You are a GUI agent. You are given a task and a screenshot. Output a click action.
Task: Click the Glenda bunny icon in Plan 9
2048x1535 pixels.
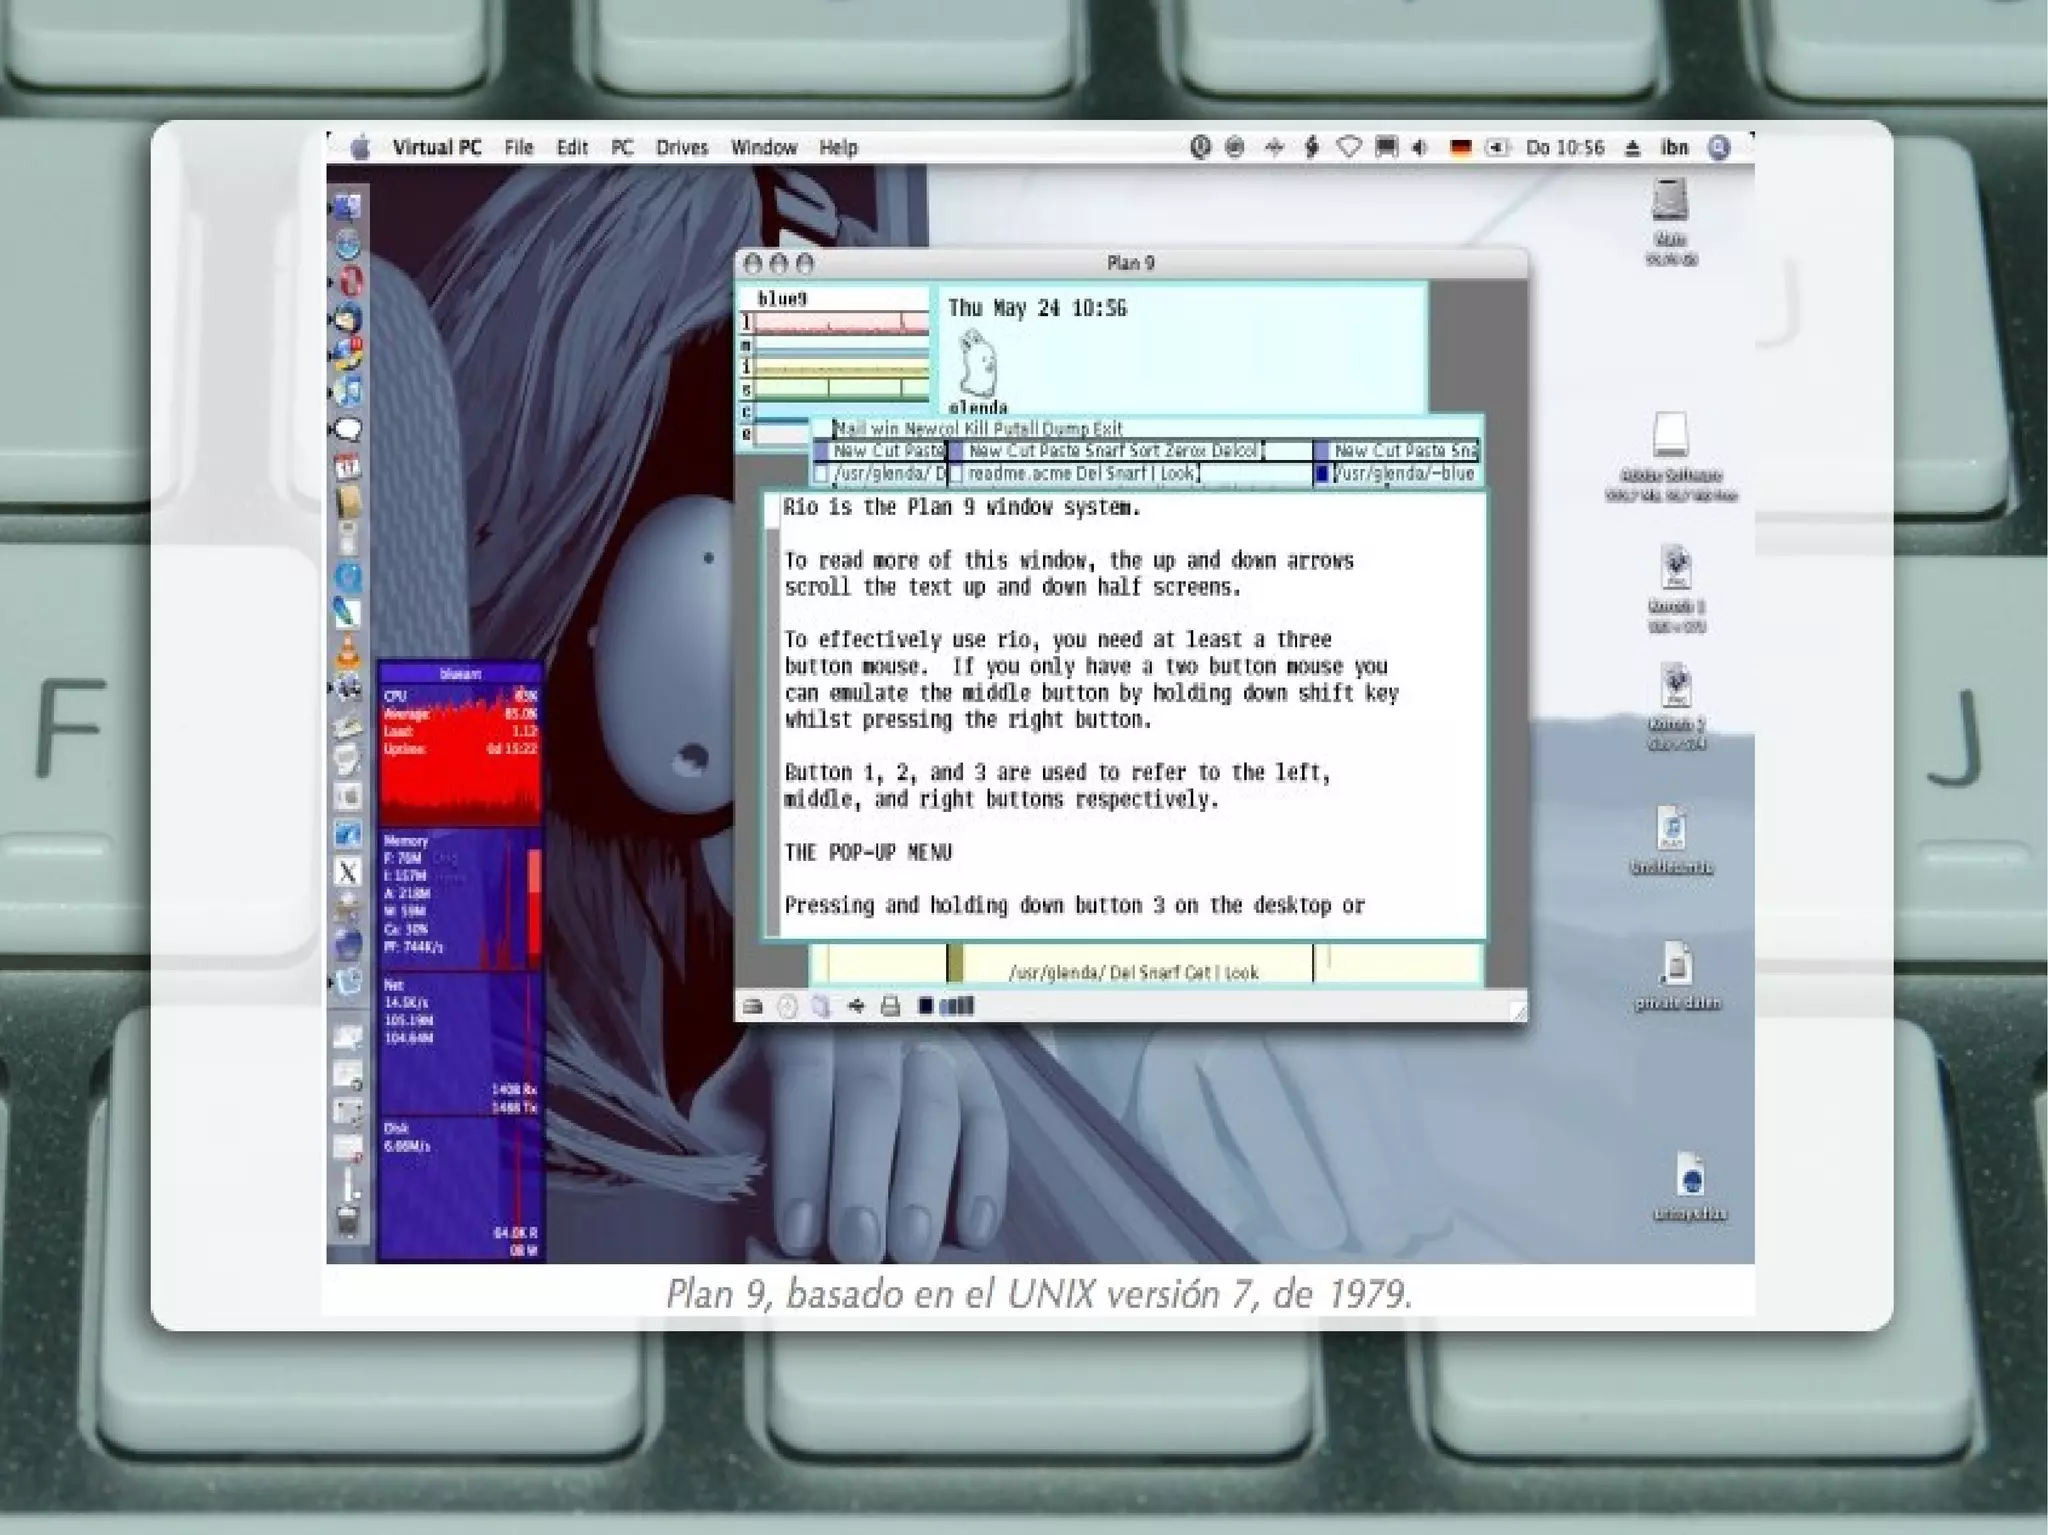977,367
